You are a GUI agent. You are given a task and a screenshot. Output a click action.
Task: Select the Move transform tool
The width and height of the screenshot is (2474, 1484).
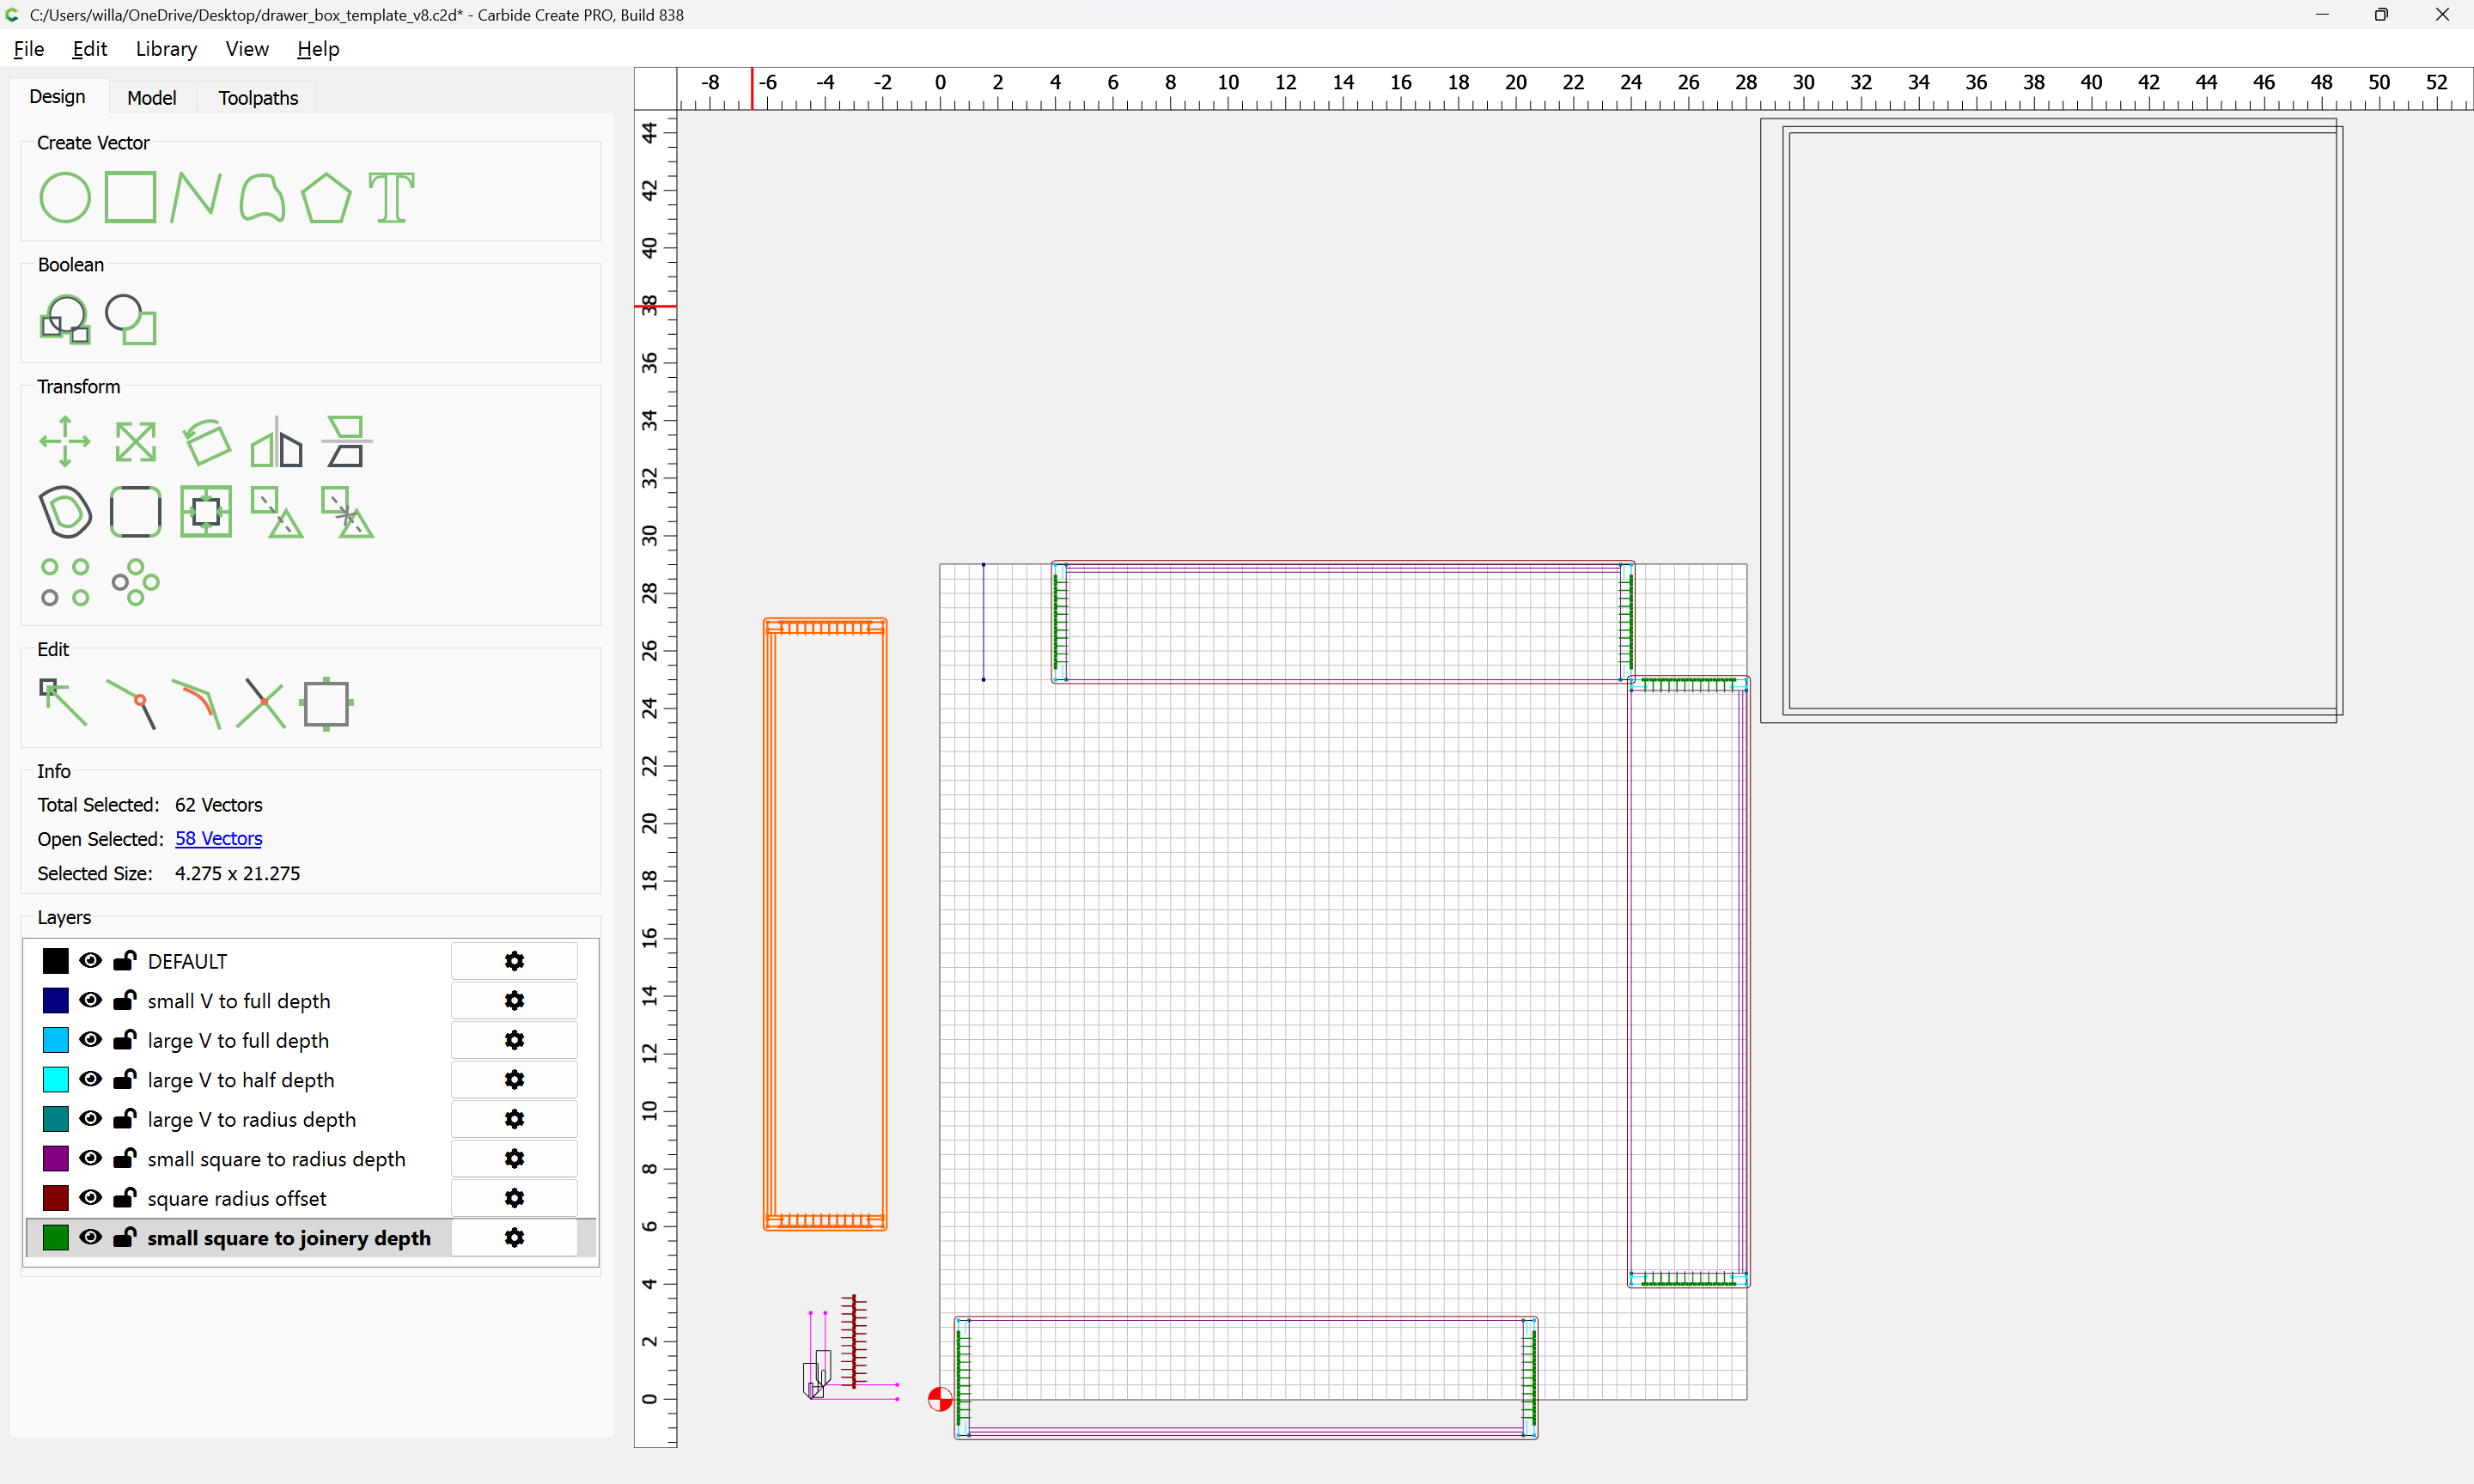click(64, 441)
